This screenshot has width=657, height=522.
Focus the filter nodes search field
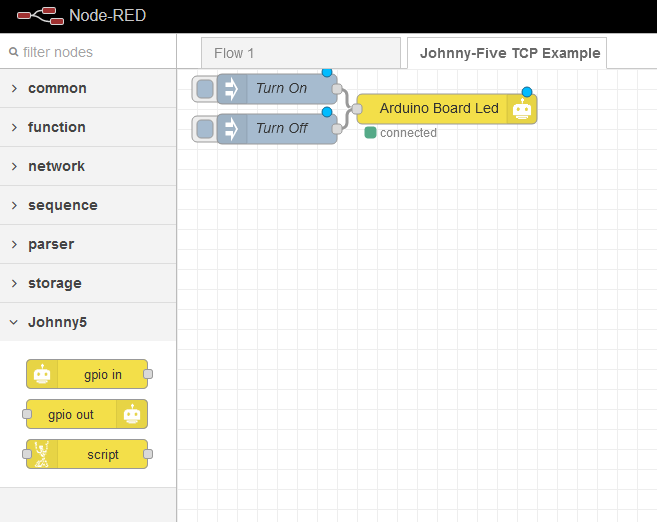coord(88,52)
